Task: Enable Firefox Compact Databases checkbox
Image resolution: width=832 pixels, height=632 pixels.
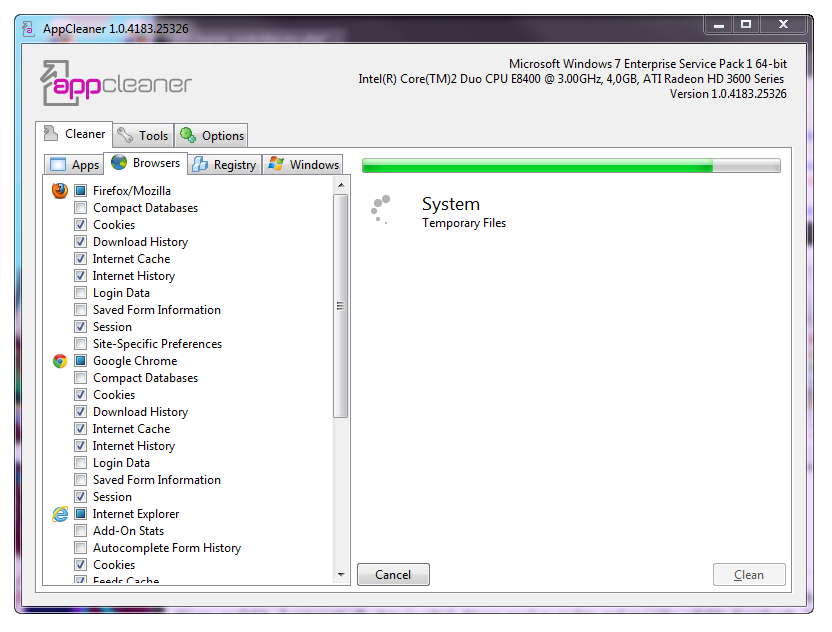Action: click(x=81, y=208)
